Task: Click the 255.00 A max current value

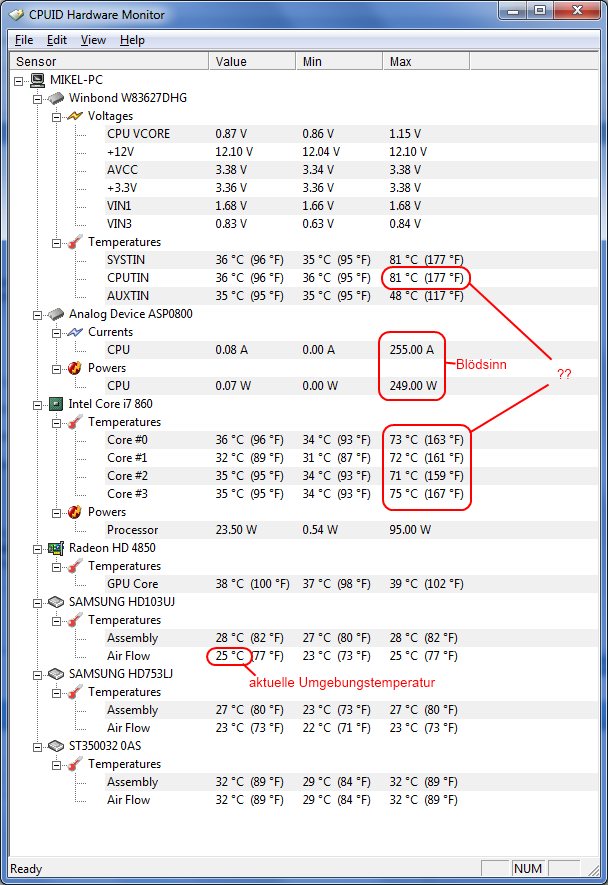Action: (x=412, y=350)
